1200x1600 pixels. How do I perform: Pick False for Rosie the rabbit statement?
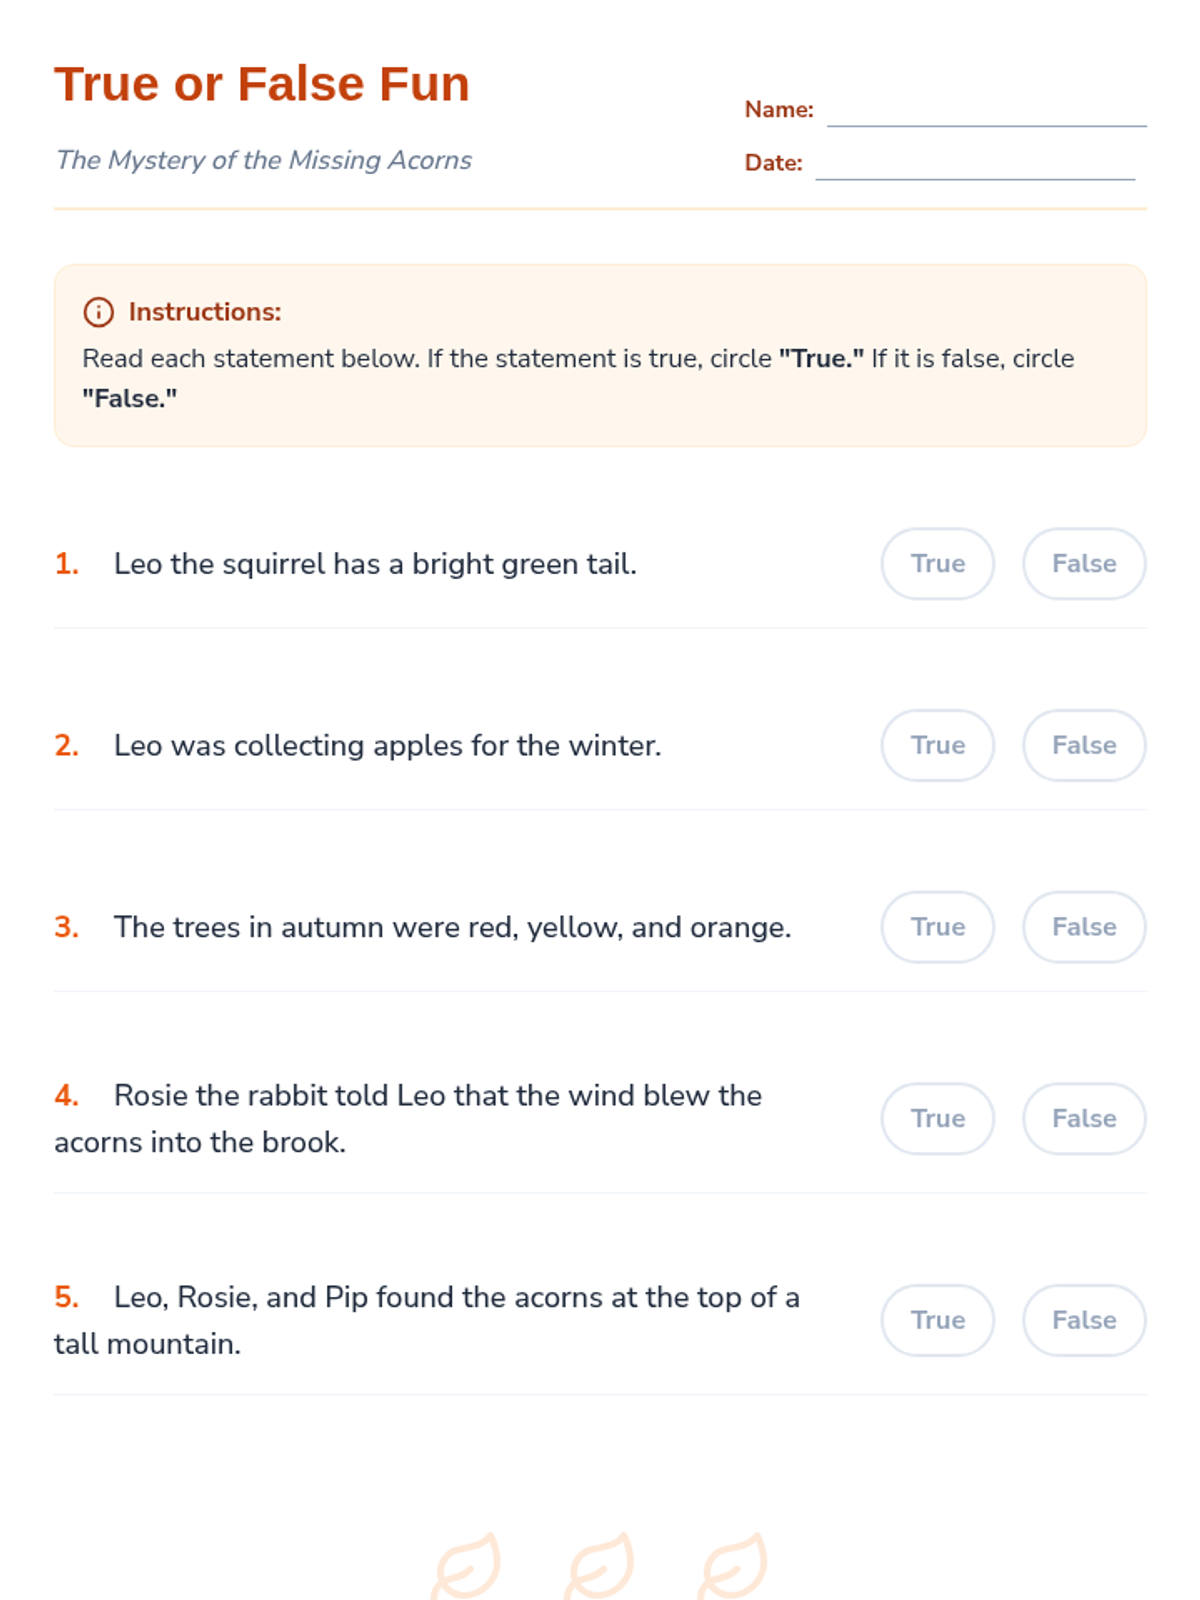(x=1083, y=1119)
